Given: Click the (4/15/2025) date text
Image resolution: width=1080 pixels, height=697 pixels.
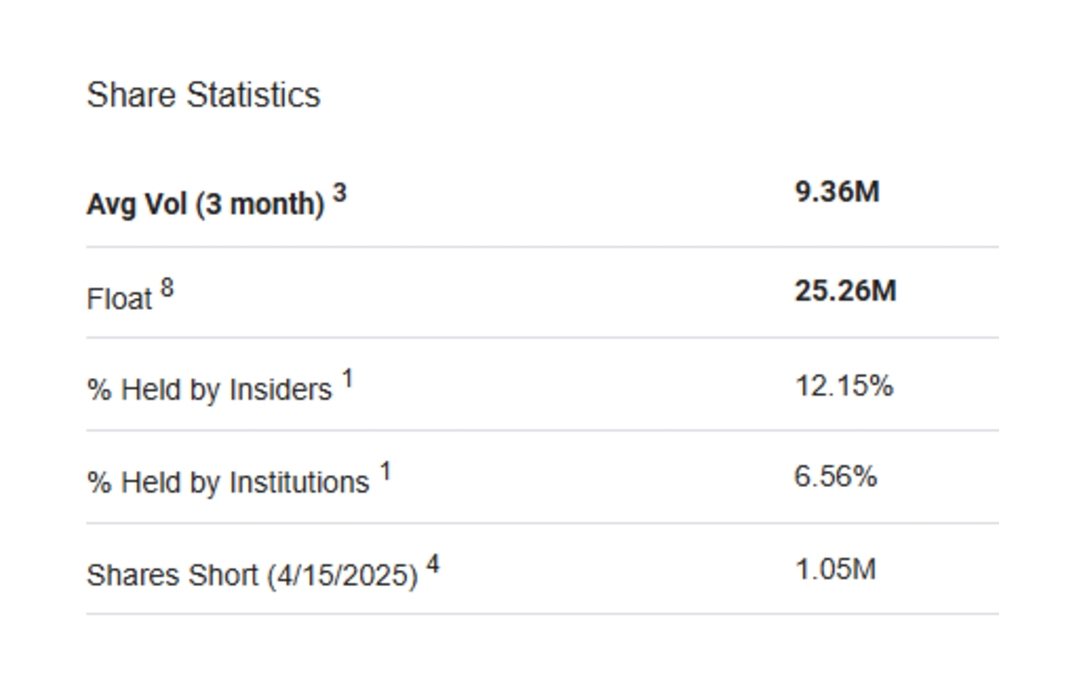Looking at the screenshot, I should pos(342,576).
